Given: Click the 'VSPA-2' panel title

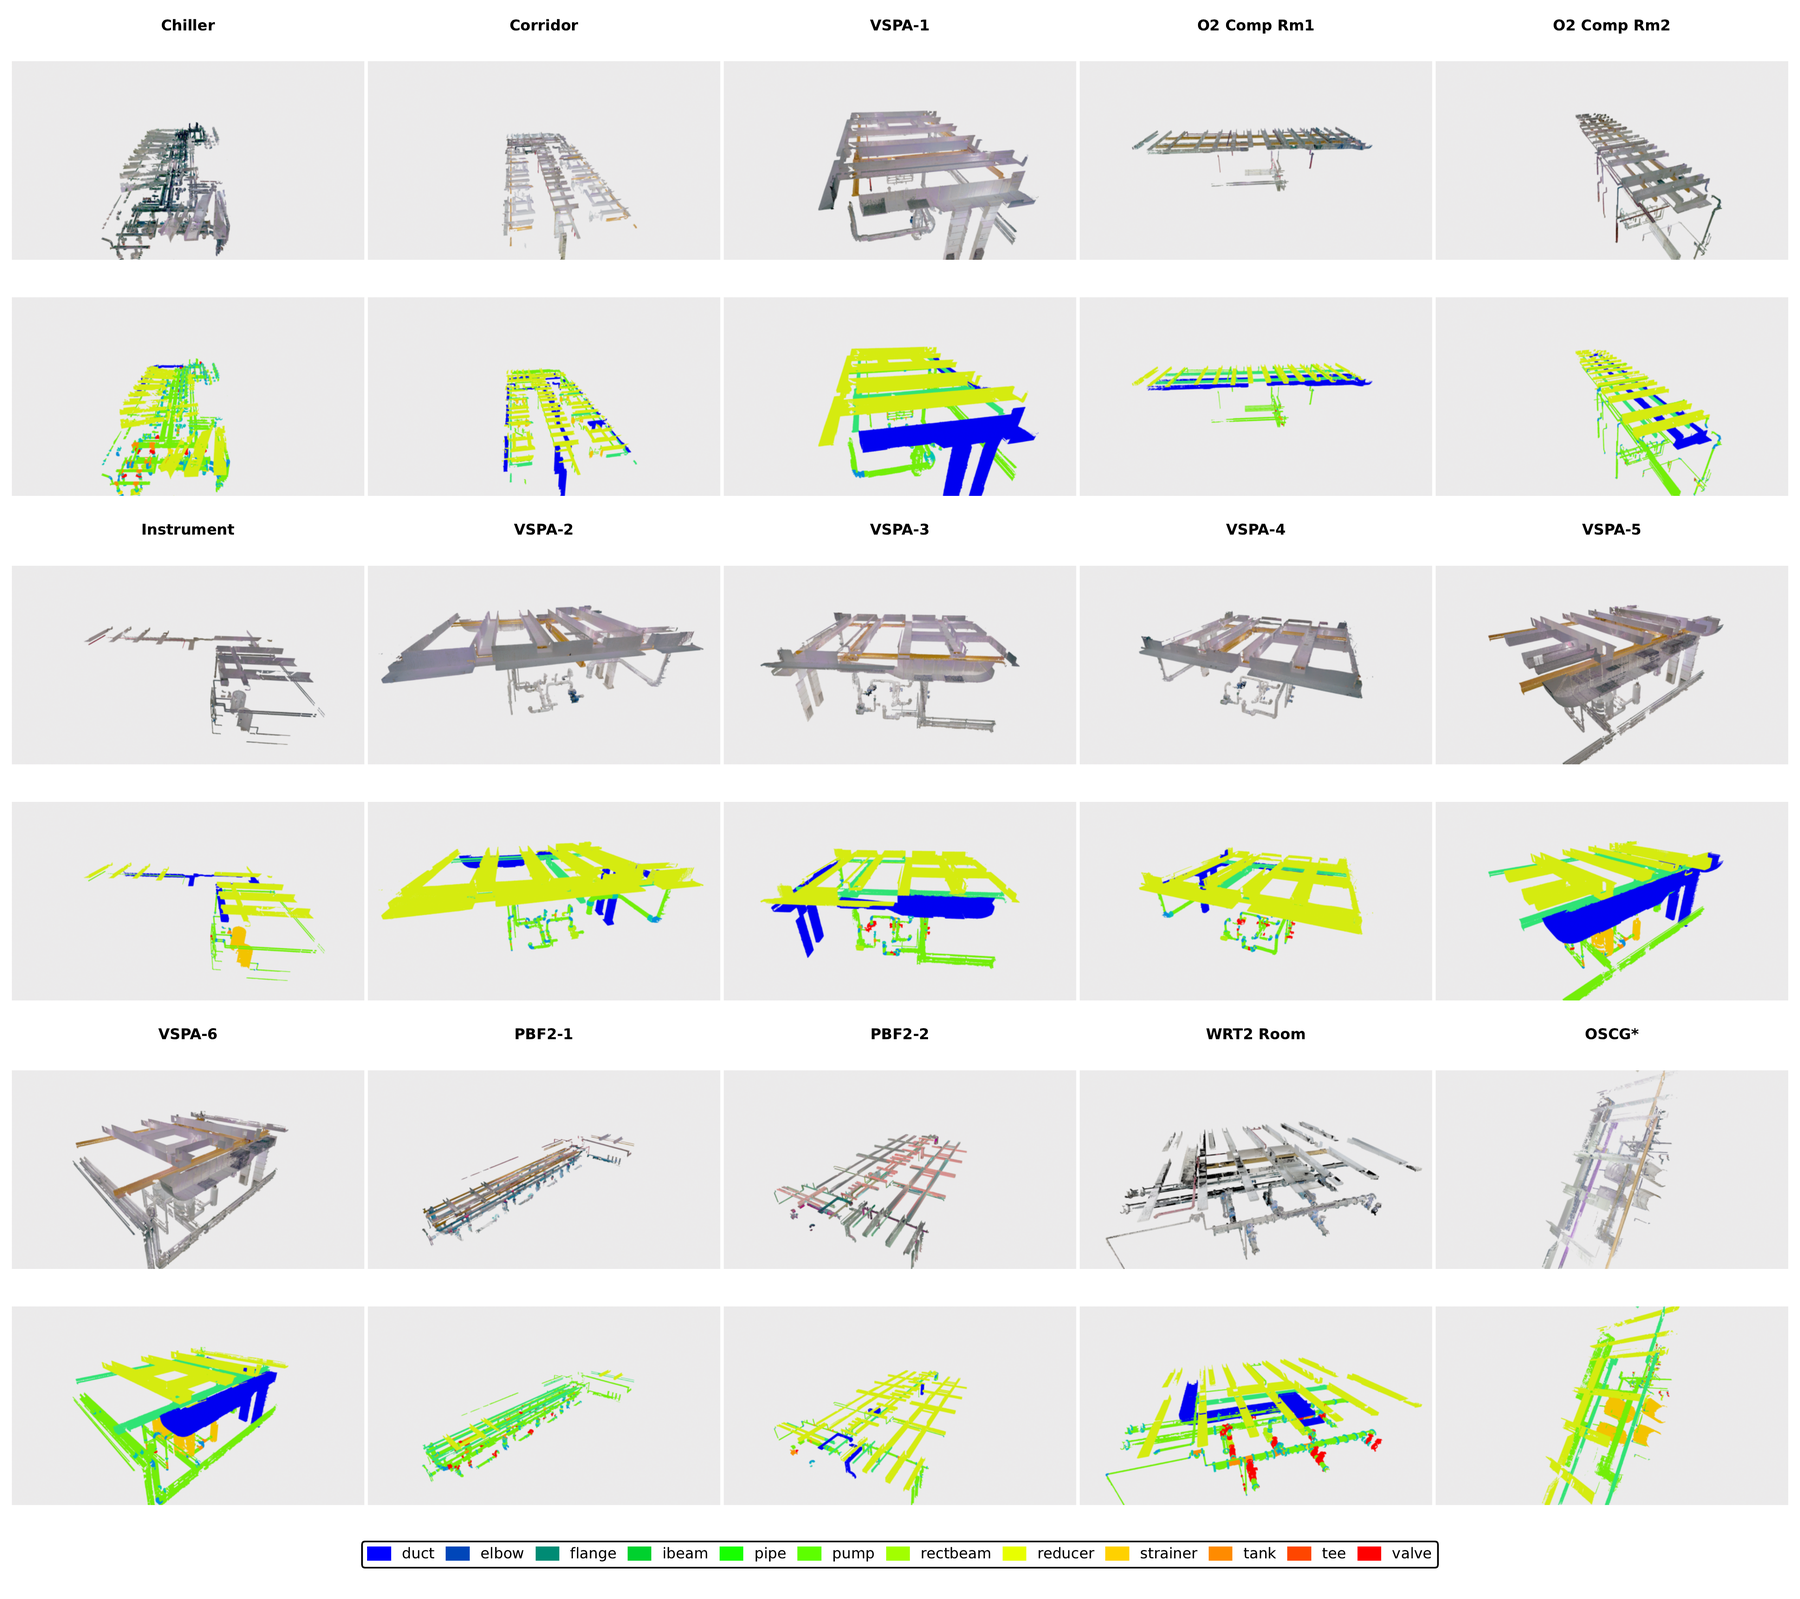Looking at the screenshot, I should pyautogui.click(x=544, y=530).
